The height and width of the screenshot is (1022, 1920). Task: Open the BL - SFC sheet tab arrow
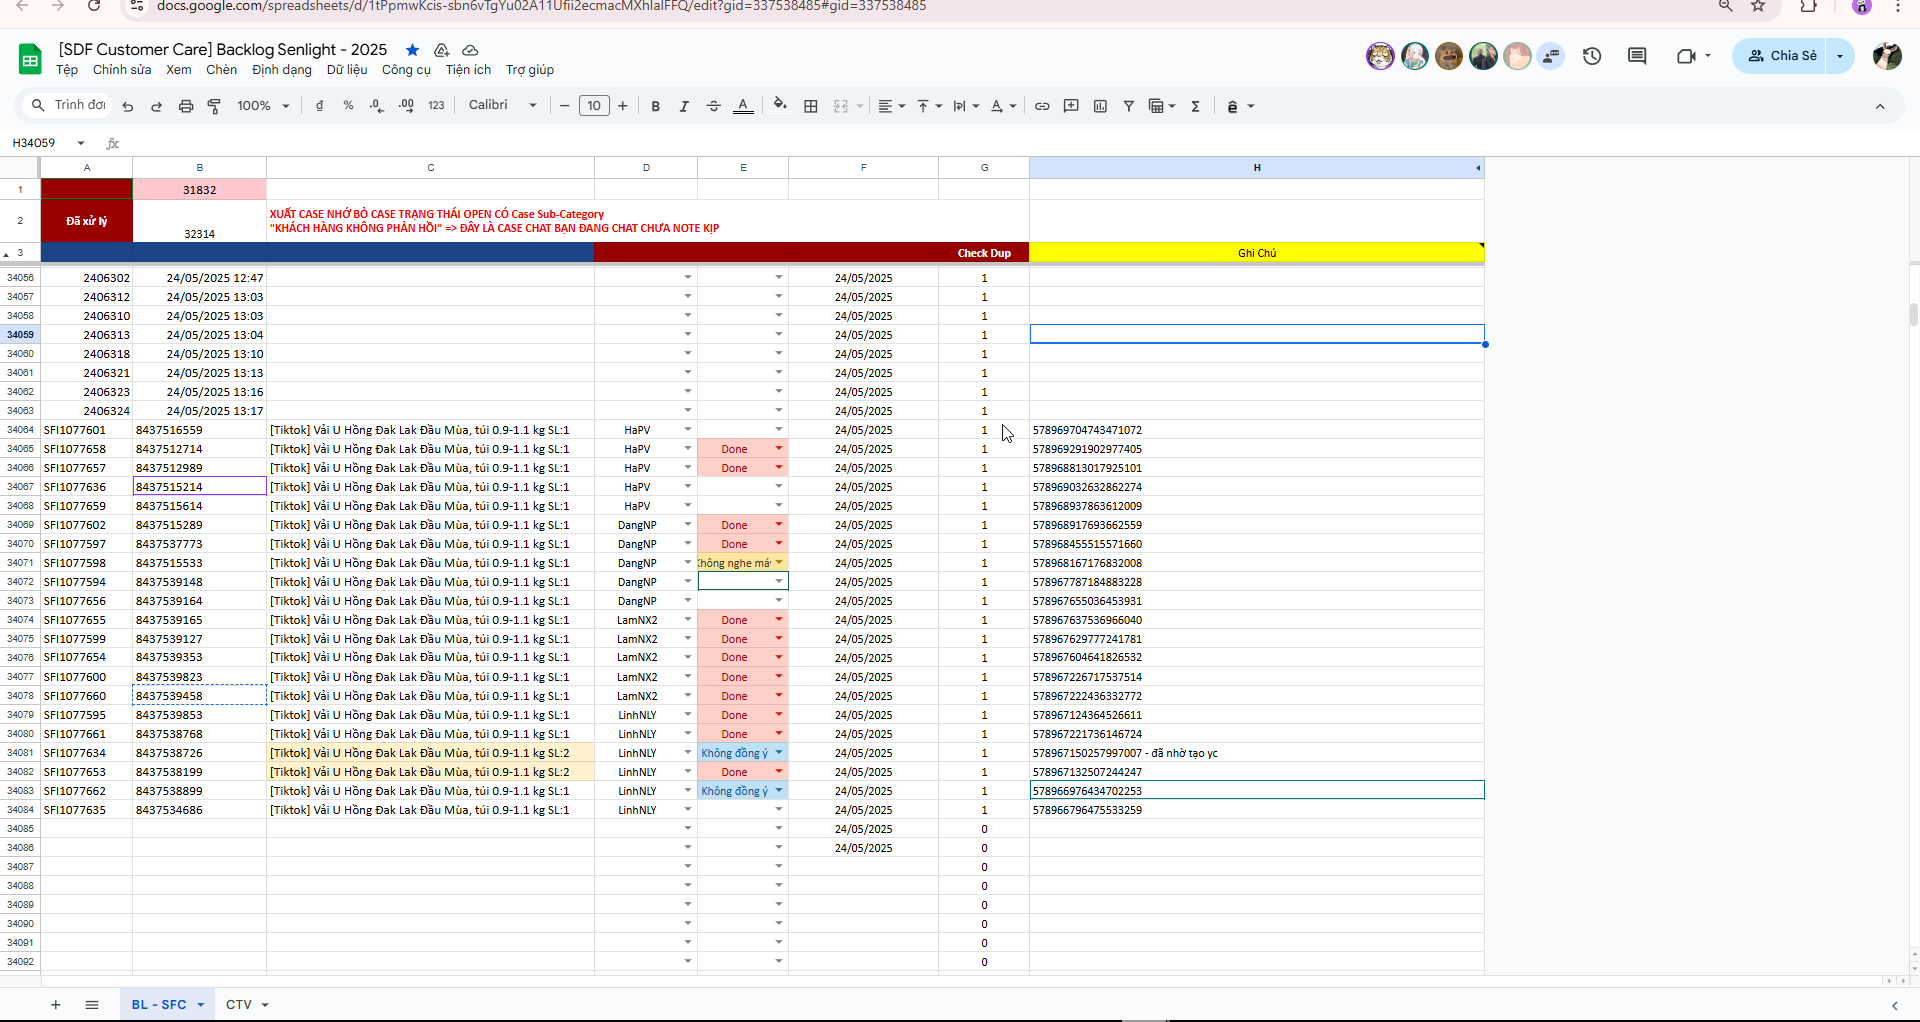[x=201, y=1005]
